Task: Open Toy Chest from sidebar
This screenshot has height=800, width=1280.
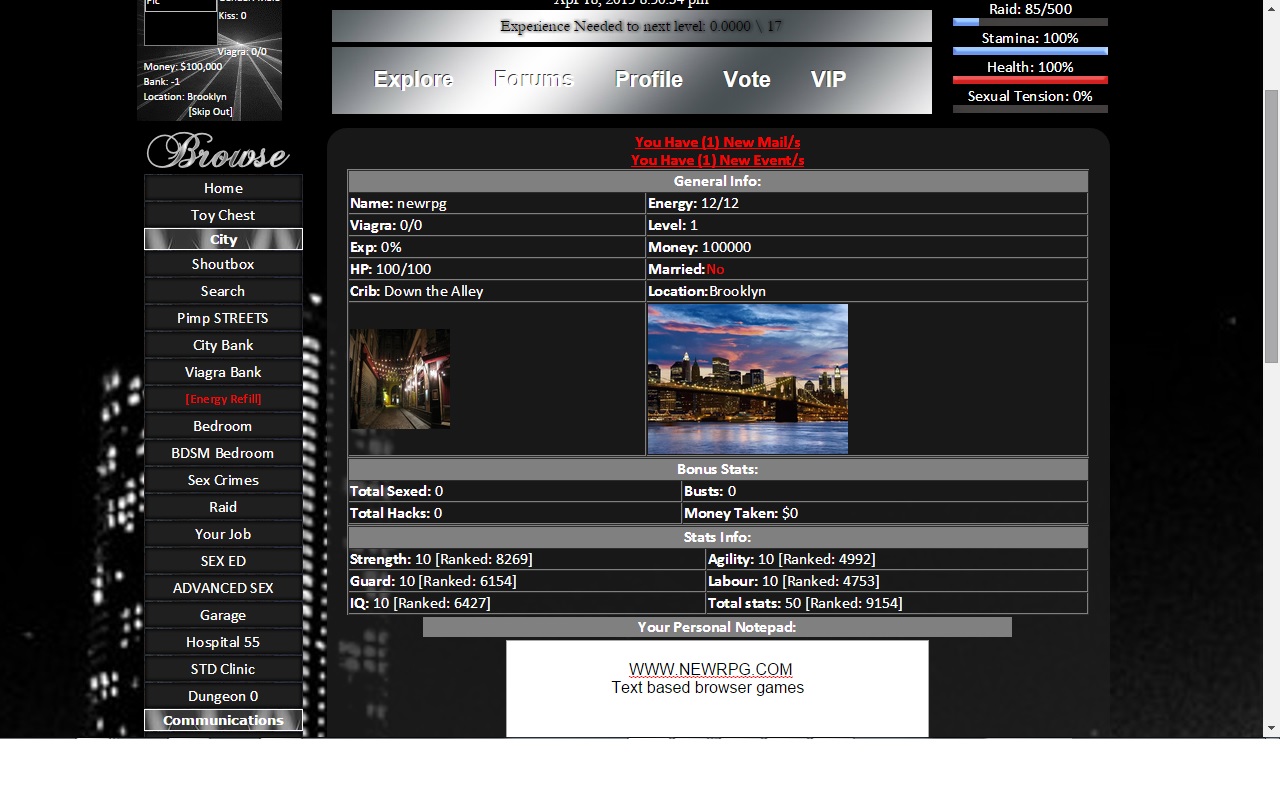Action: point(223,215)
